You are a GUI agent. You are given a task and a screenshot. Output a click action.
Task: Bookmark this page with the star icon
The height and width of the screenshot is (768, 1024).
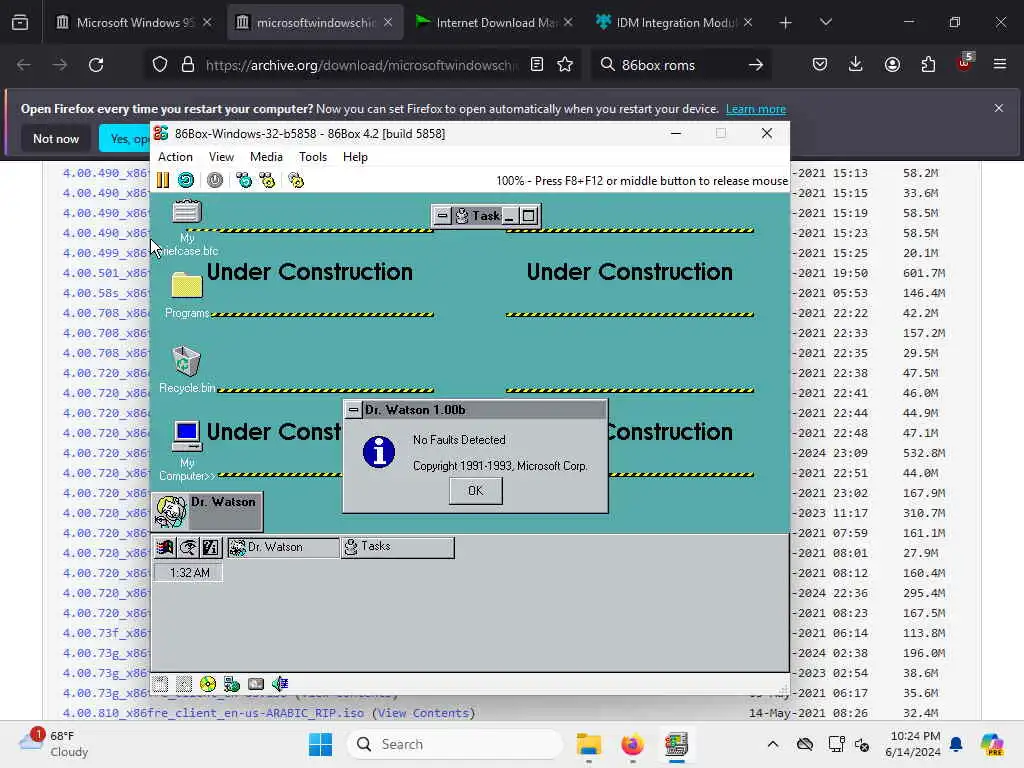click(x=565, y=64)
